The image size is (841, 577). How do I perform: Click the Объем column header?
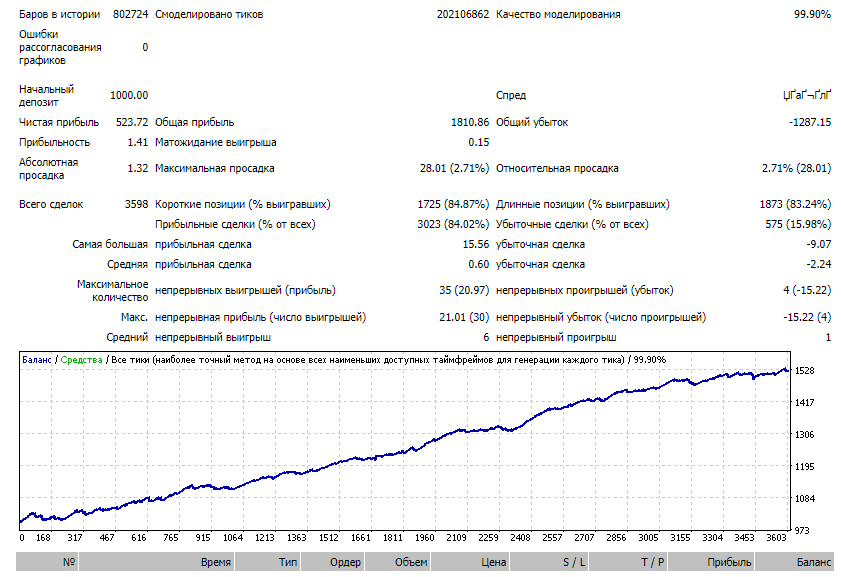click(x=397, y=562)
